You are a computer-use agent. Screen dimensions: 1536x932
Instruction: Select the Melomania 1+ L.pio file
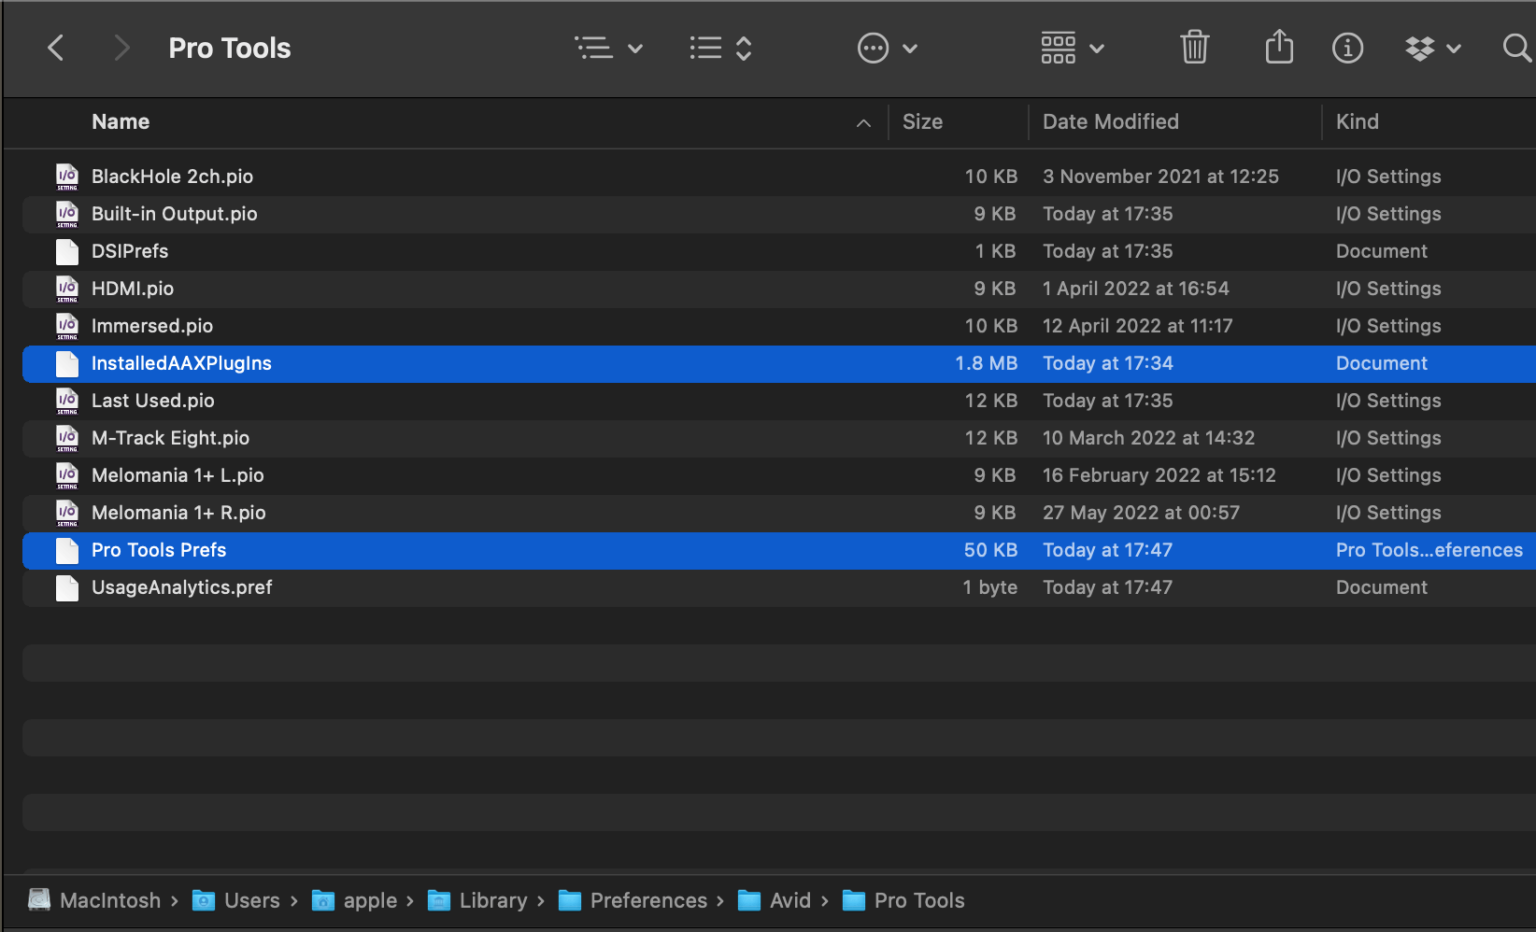(x=178, y=476)
